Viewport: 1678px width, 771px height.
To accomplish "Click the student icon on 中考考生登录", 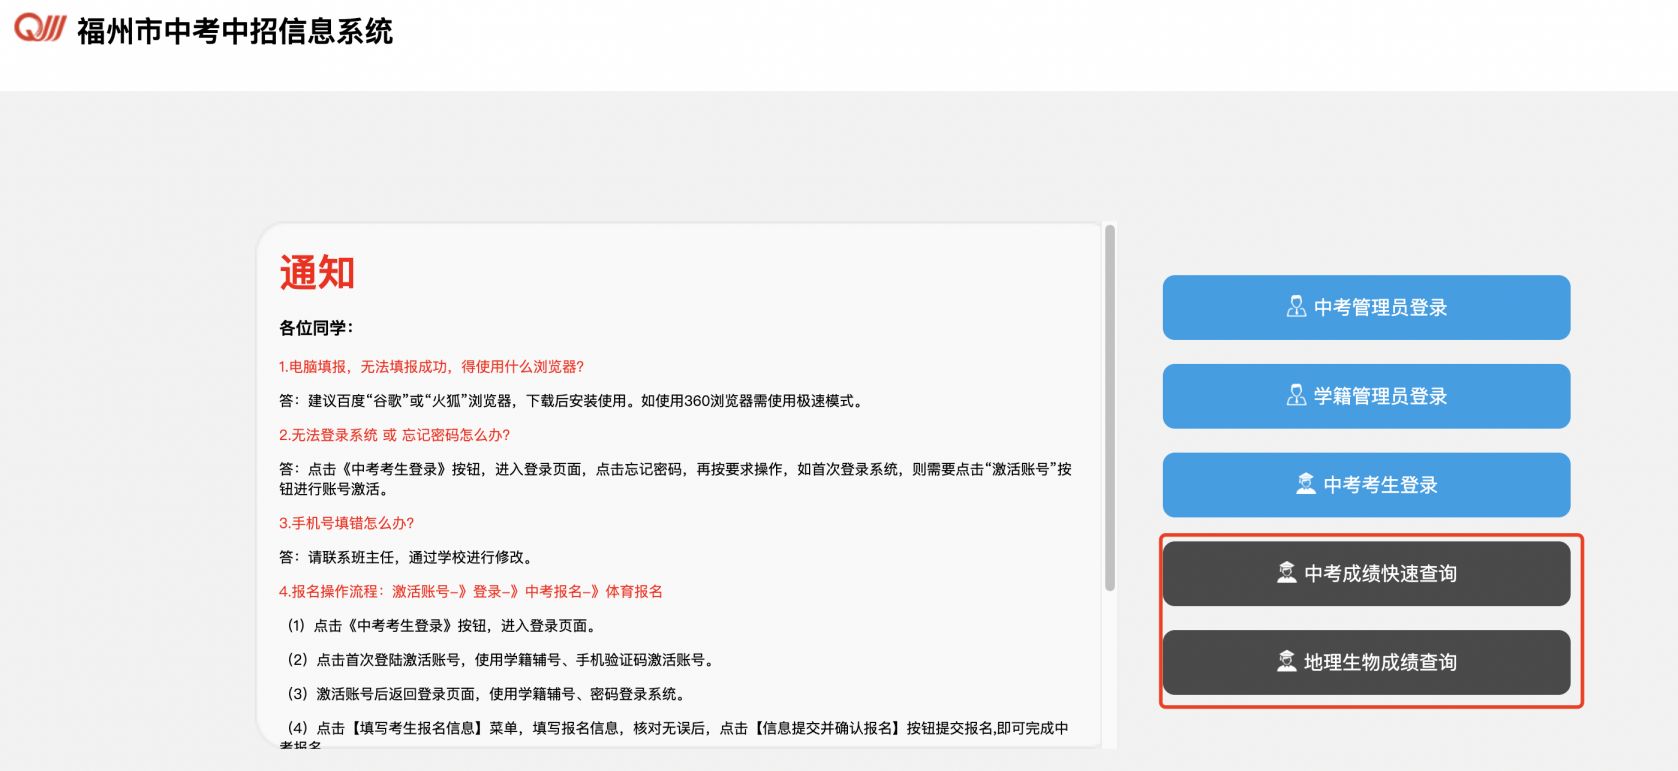I will click(x=1306, y=484).
